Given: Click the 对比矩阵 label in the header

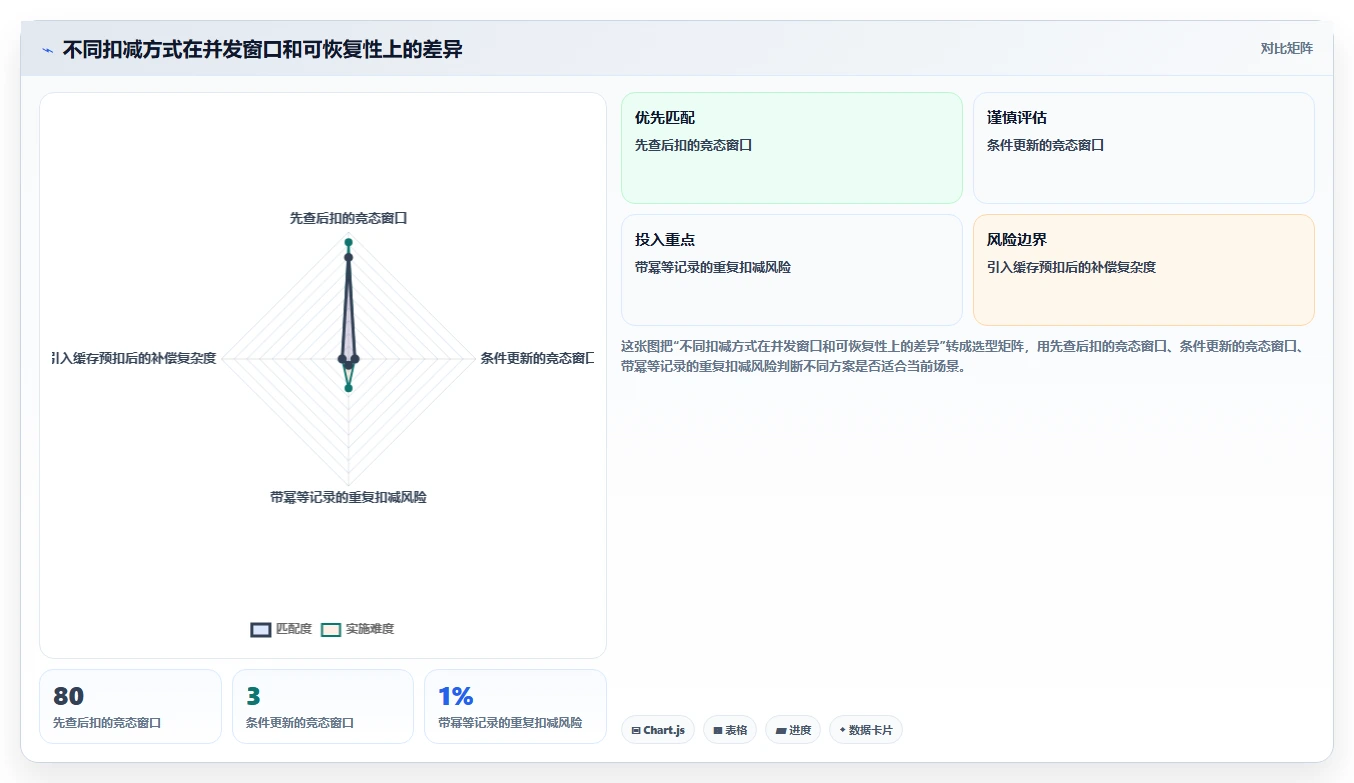Looking at the screenshot, I should (x=1286, y=48).
